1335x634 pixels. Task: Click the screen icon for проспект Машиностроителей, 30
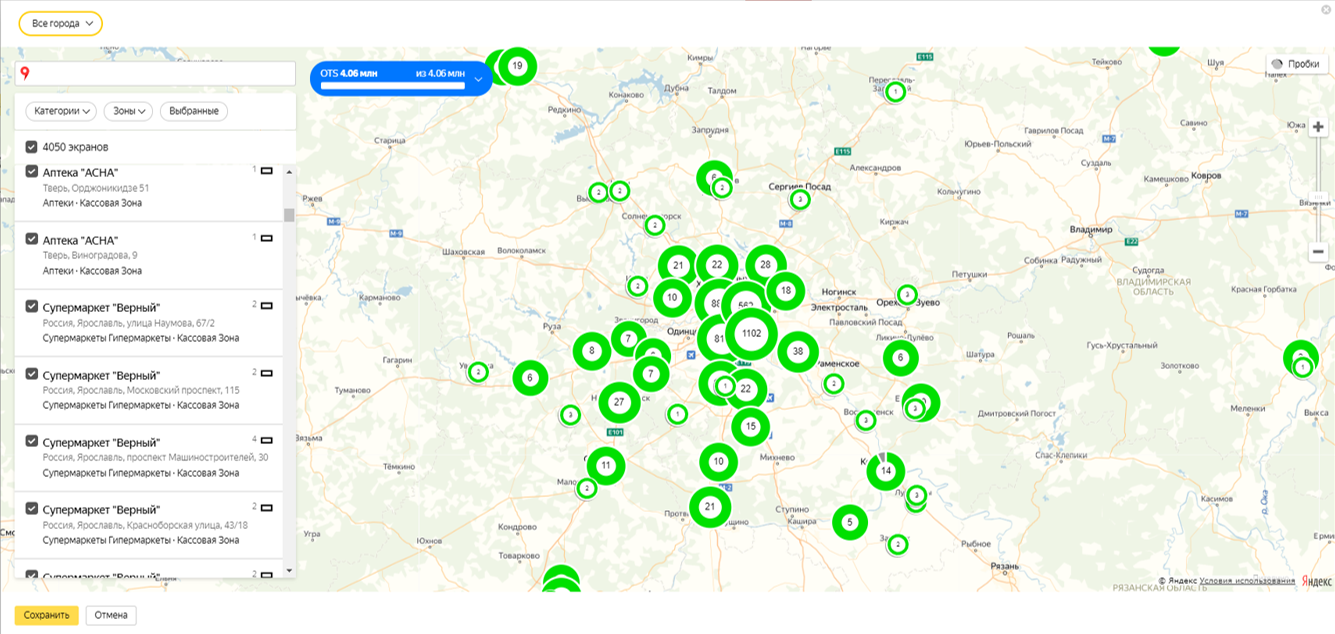pyautogui.click(x=267, y=440)
